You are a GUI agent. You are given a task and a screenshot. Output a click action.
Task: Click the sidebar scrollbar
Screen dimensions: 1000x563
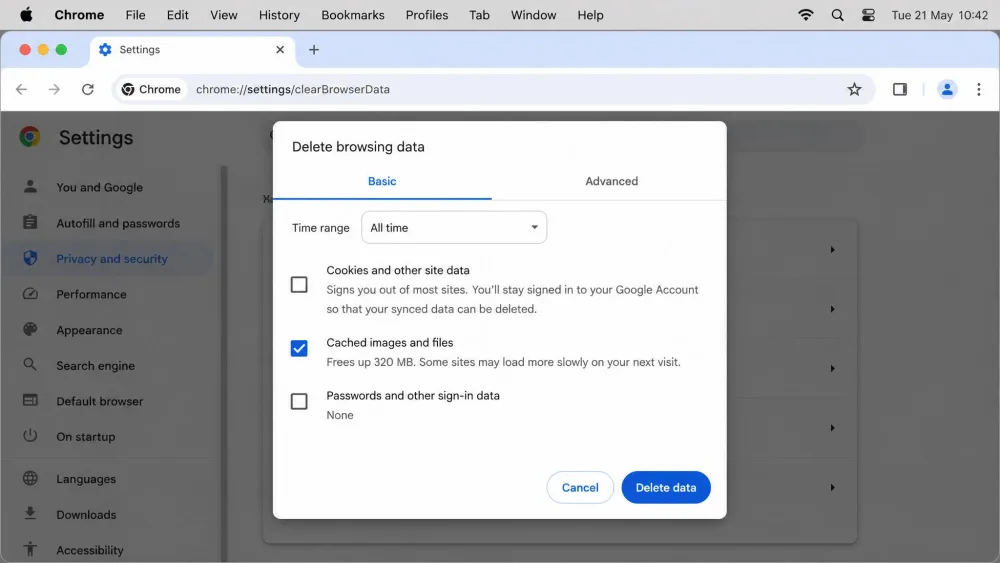click(223, 363)
